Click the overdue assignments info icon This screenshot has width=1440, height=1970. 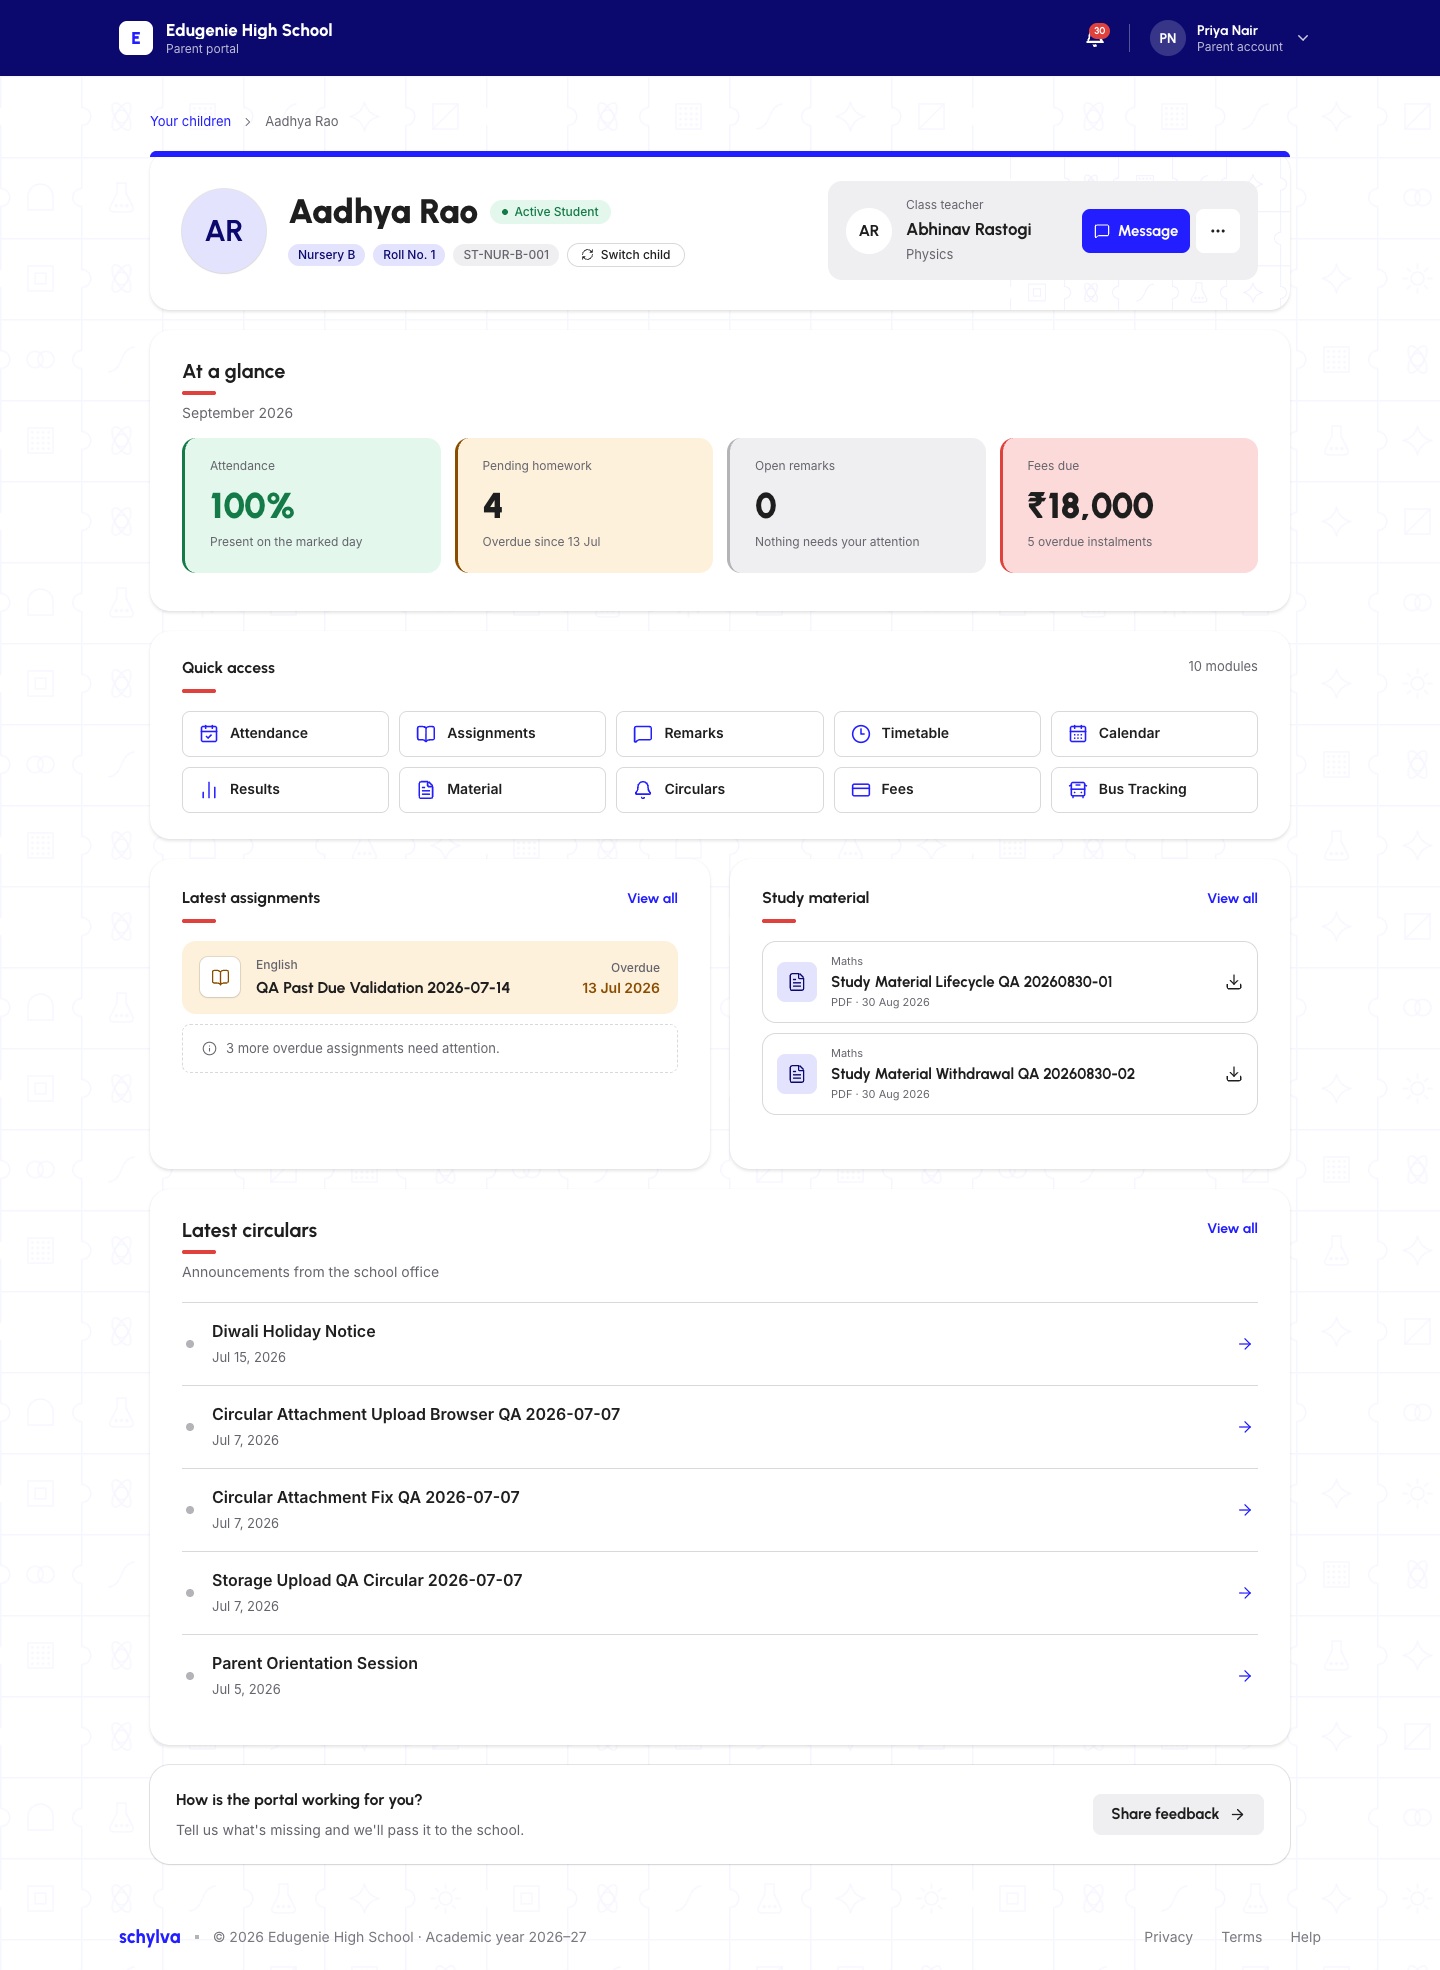[x=209, y=1049]
